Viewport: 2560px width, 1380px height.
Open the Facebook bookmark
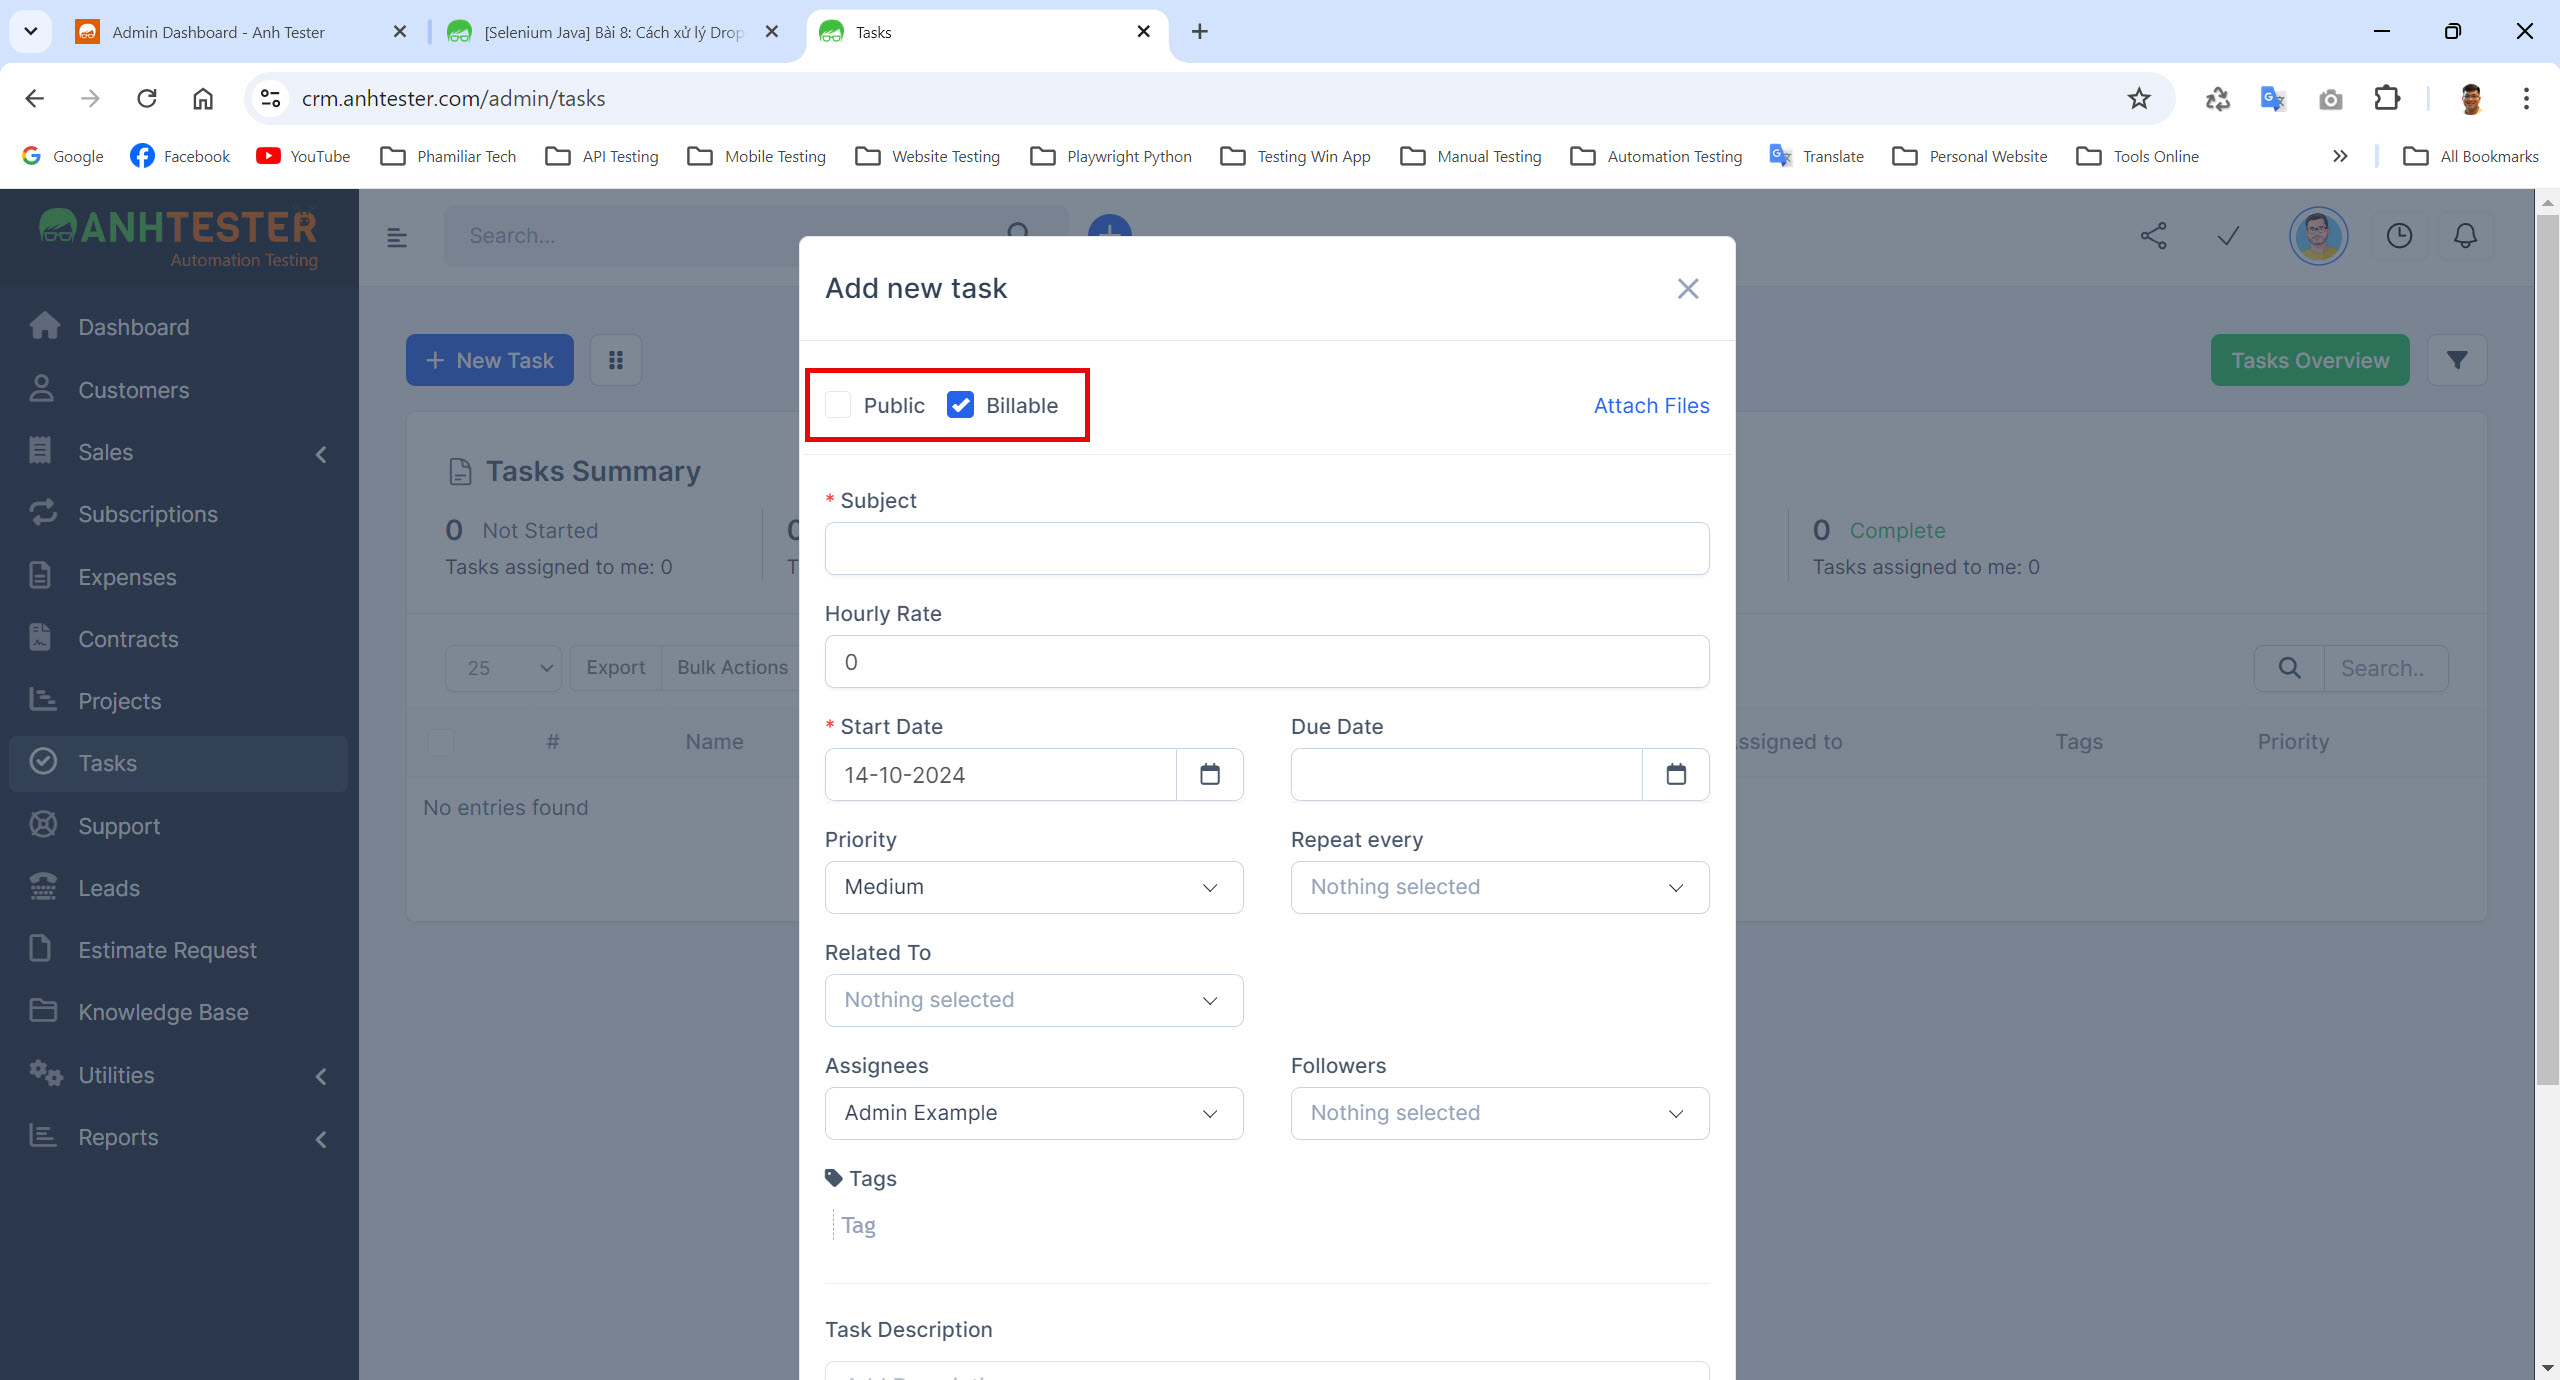pos(180,156)
